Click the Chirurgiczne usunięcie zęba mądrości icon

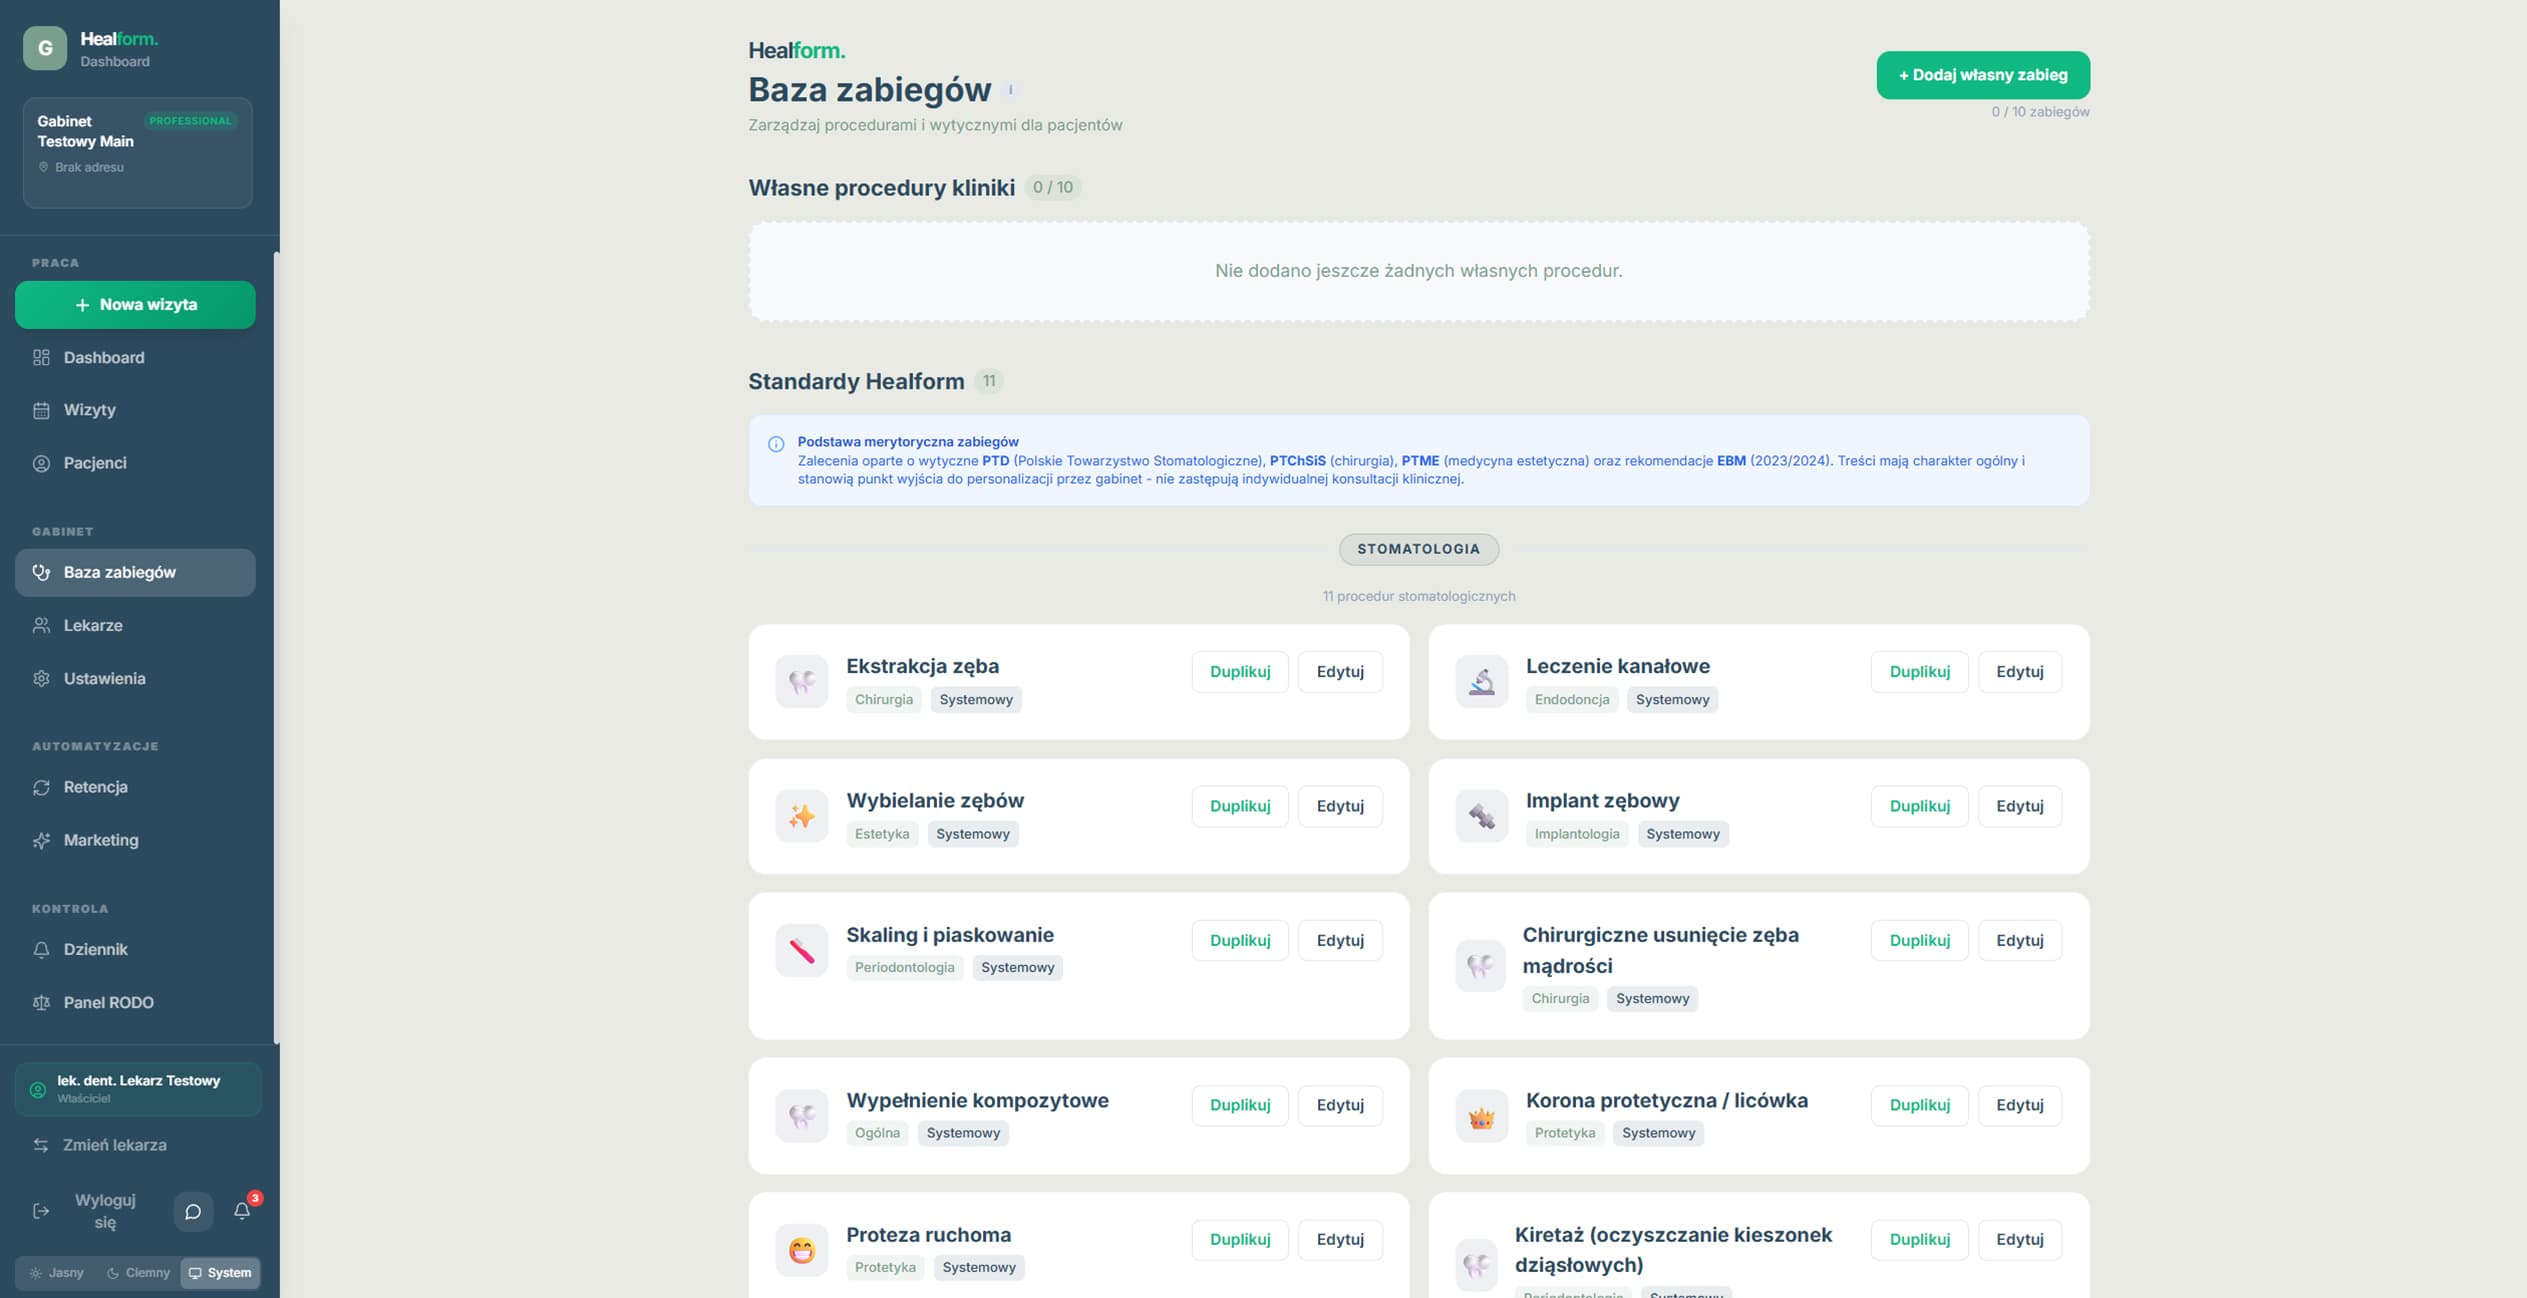1480,966
